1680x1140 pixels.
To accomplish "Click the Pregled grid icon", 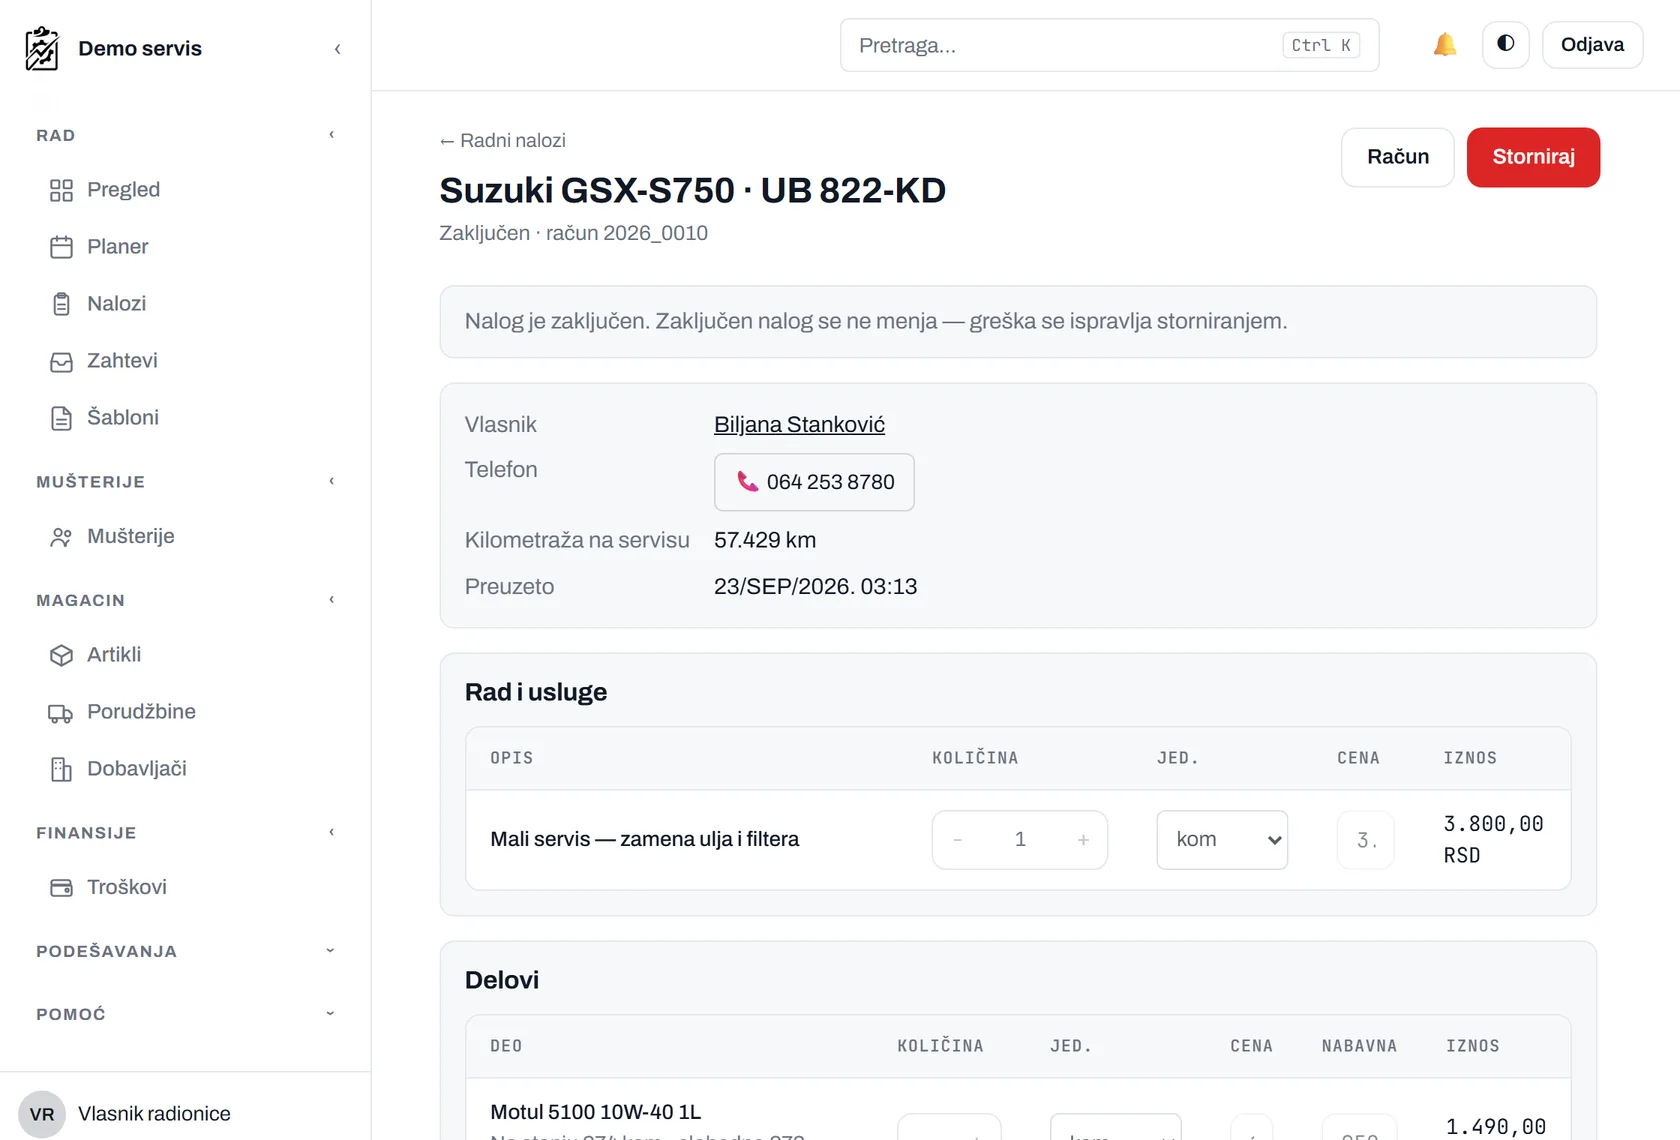I will pyautogui.click(x=62, y=190).
